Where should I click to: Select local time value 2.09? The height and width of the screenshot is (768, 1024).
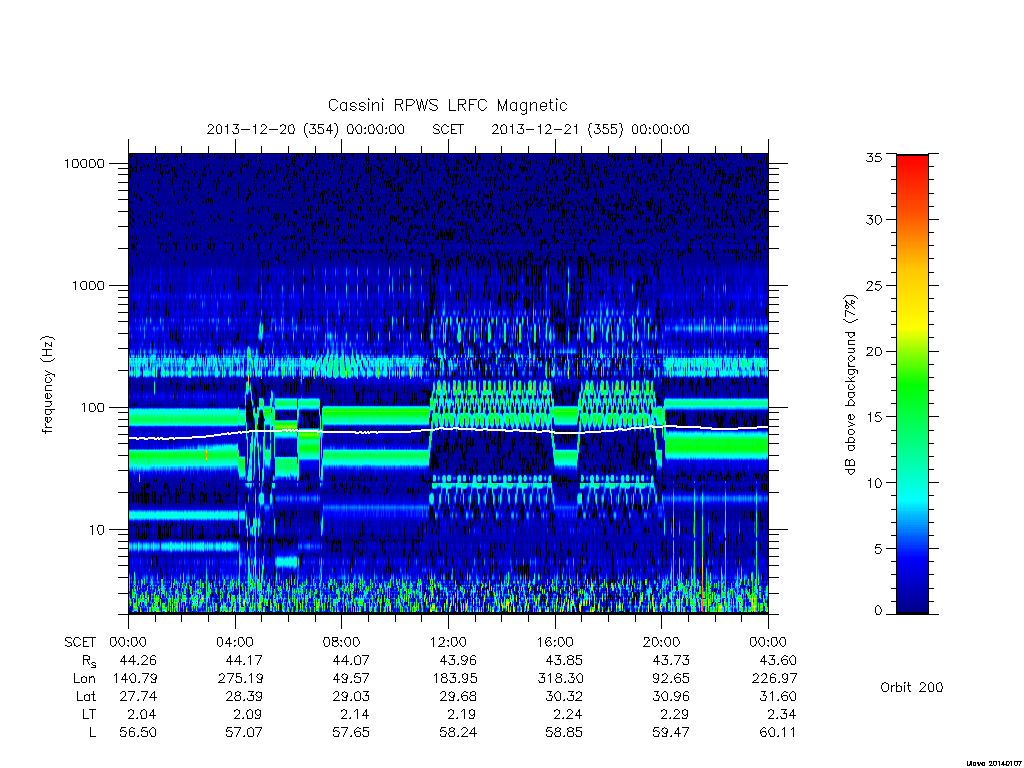pyautogui.click(x=248, y=714)
